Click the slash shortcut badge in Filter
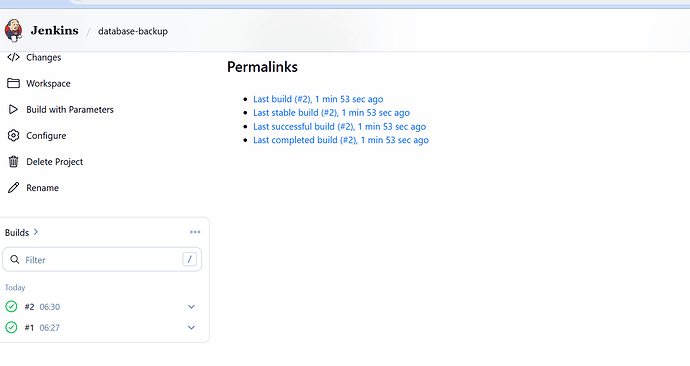 click(189, 260)
